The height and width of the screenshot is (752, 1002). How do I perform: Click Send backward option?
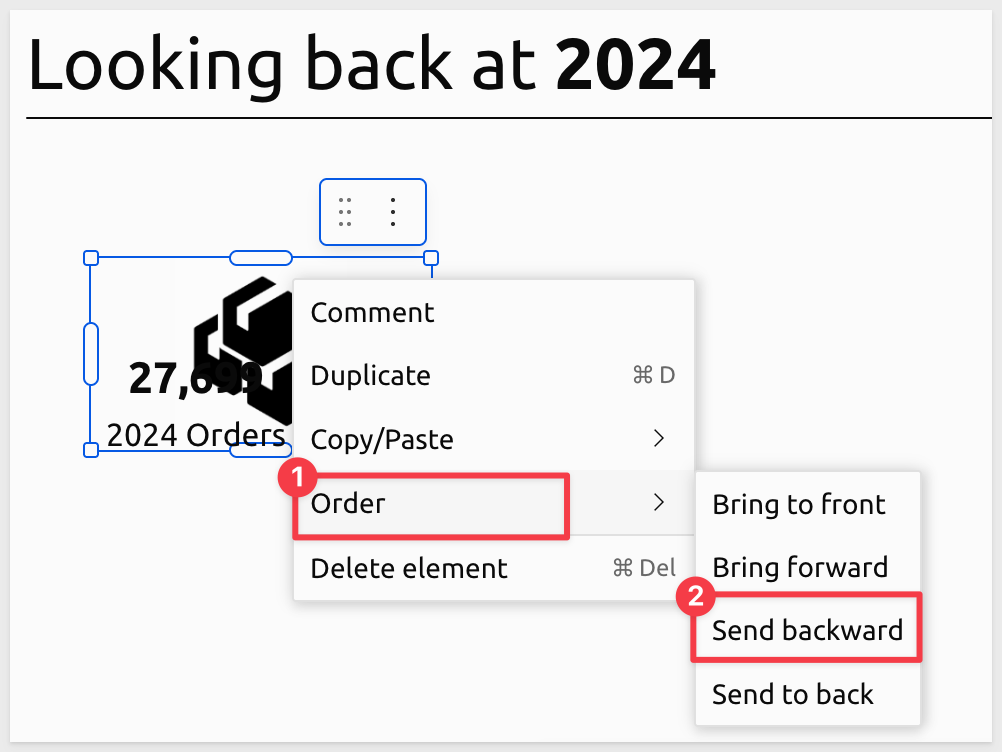[x=807, y=631]
